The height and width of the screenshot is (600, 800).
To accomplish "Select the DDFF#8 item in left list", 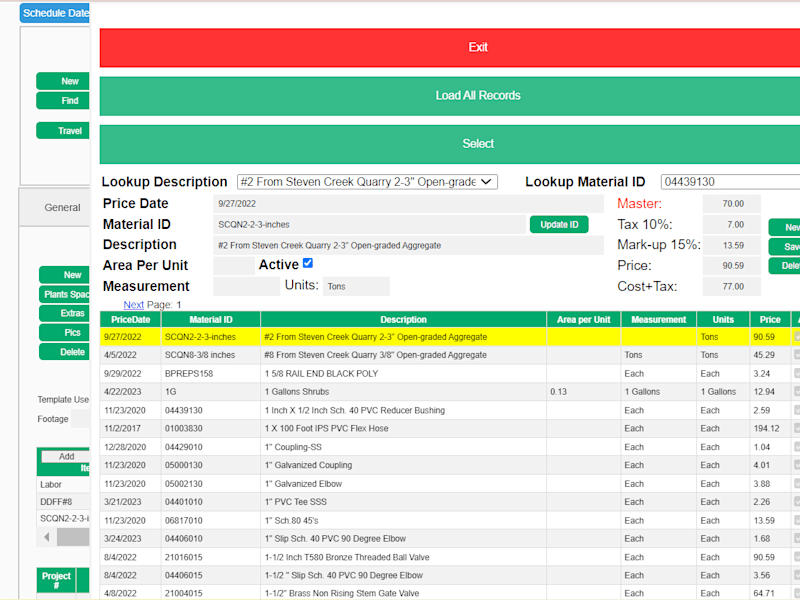I will point(63,502).
